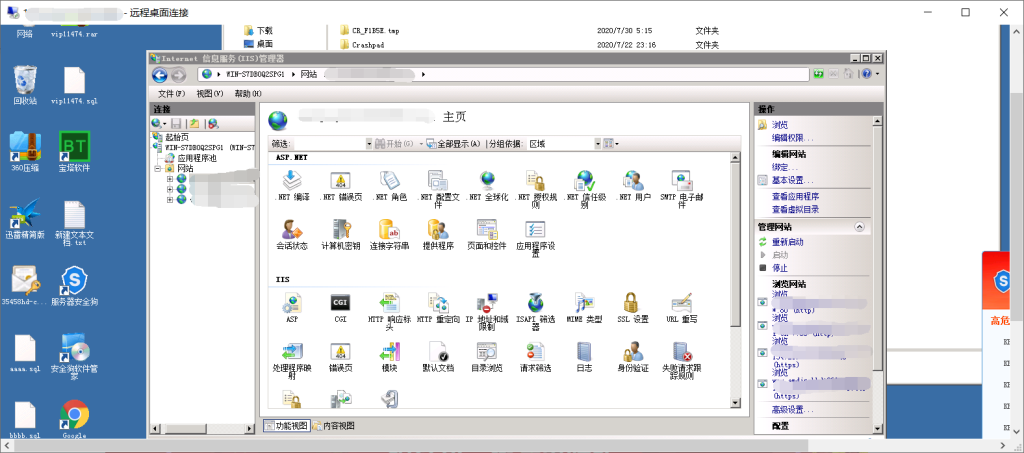This screenshot has height=453, width=1024.
Task: Click the 查看应用程序 link
Action: tap(795, 196)
